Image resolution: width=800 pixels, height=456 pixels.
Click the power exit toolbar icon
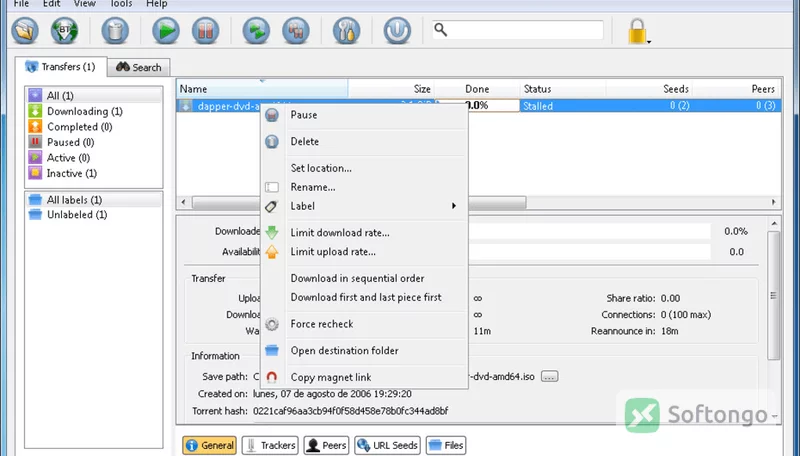coord(397,31)
